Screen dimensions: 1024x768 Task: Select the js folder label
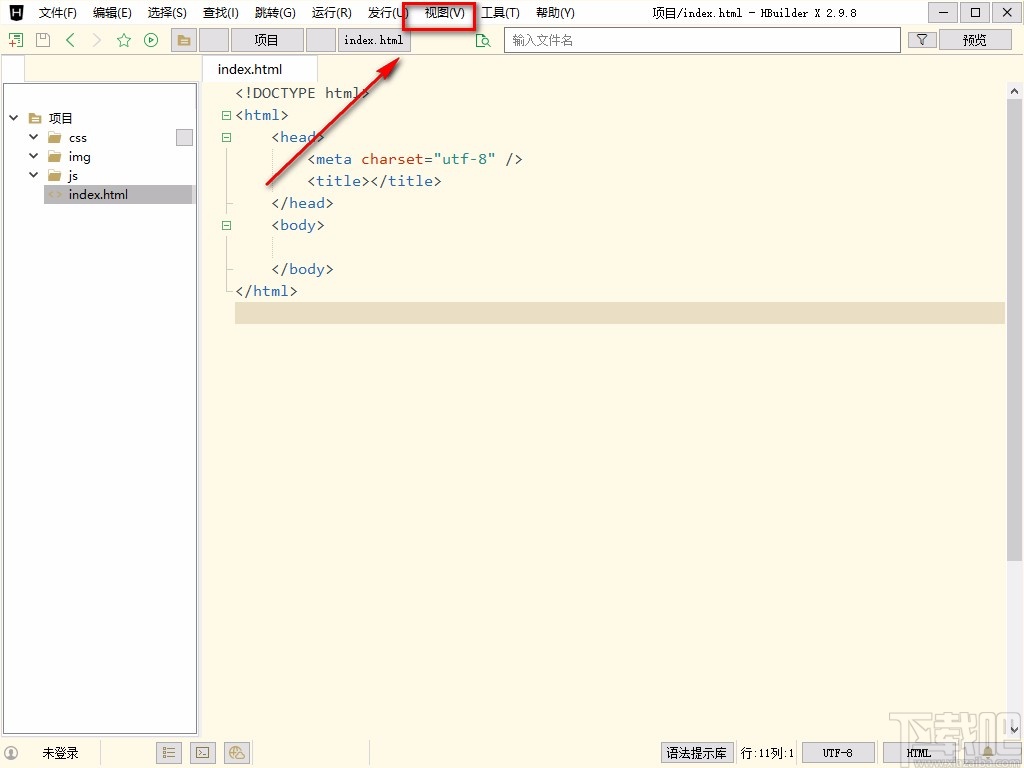(73, 176)
